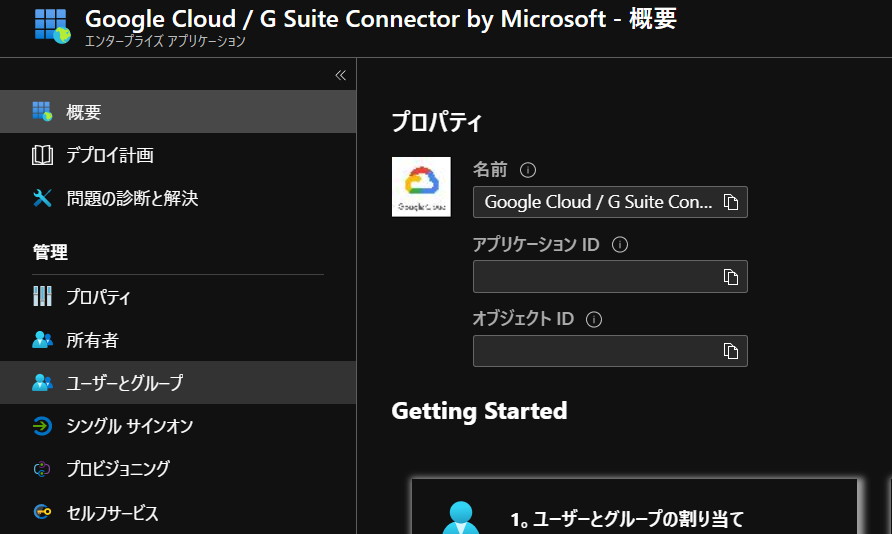Click the プロパティ bars icon in sidebar
Viewport: 892px width, 534px height.
point(42,297)
